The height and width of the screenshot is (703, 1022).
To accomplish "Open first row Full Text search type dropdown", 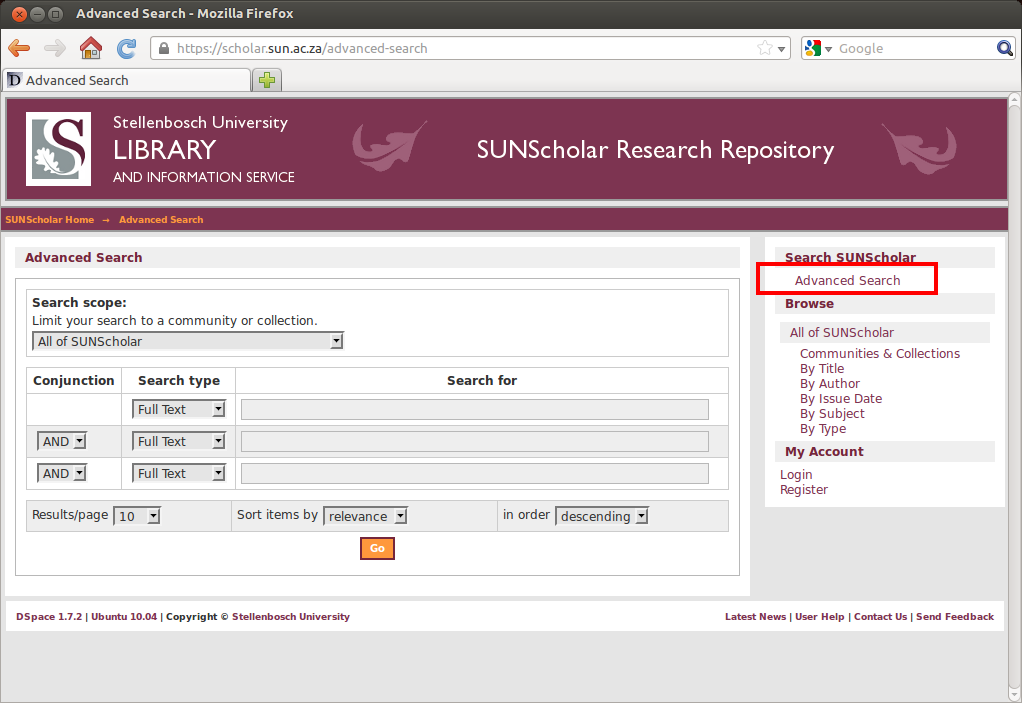I will pyautogui.click(x=179, y=409).
